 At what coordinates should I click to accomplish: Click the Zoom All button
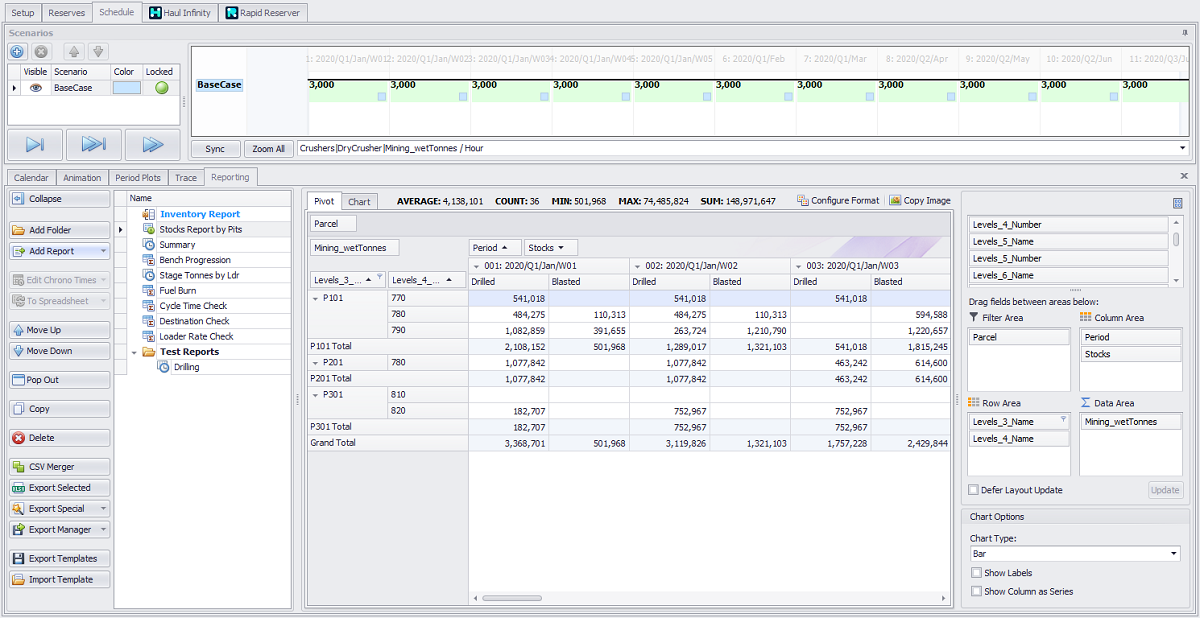(x=268, y=149)
